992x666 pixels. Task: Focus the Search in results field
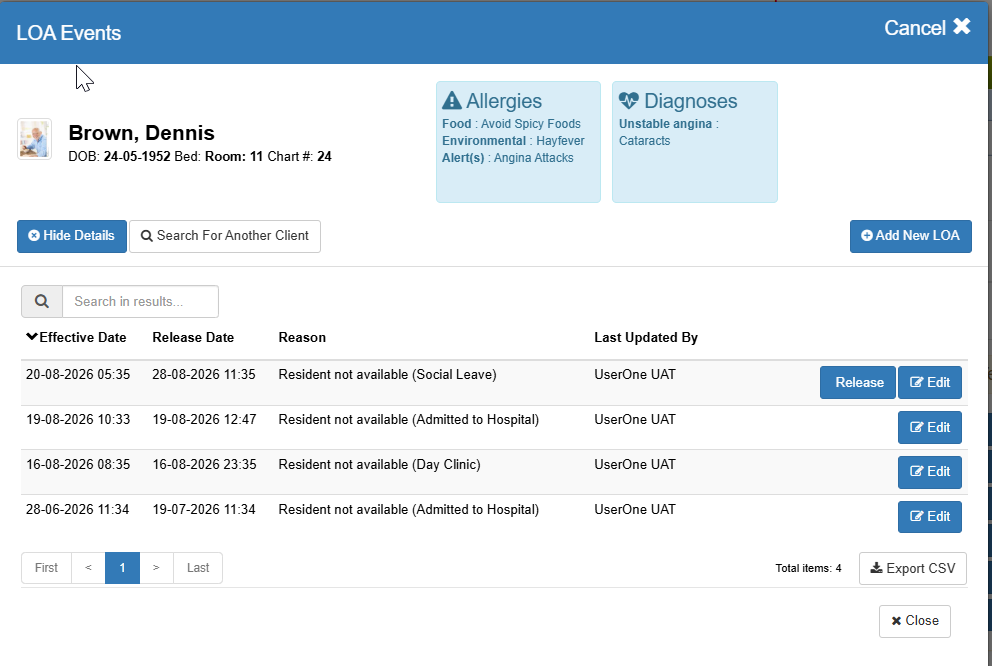coord(140,302)
